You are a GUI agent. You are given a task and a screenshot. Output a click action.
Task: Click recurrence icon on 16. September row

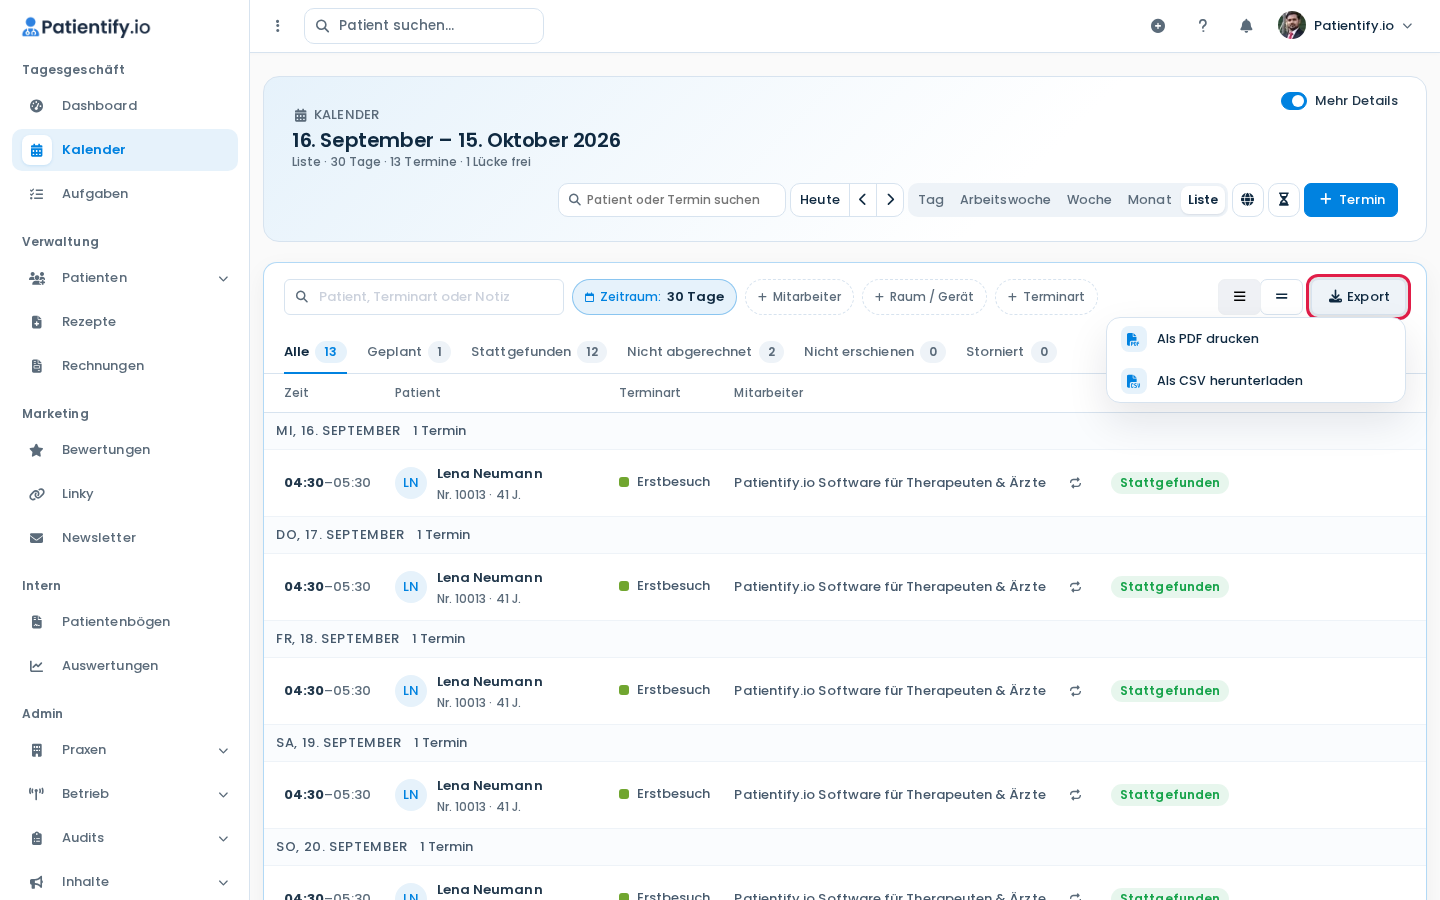[x=1076, y=483]
